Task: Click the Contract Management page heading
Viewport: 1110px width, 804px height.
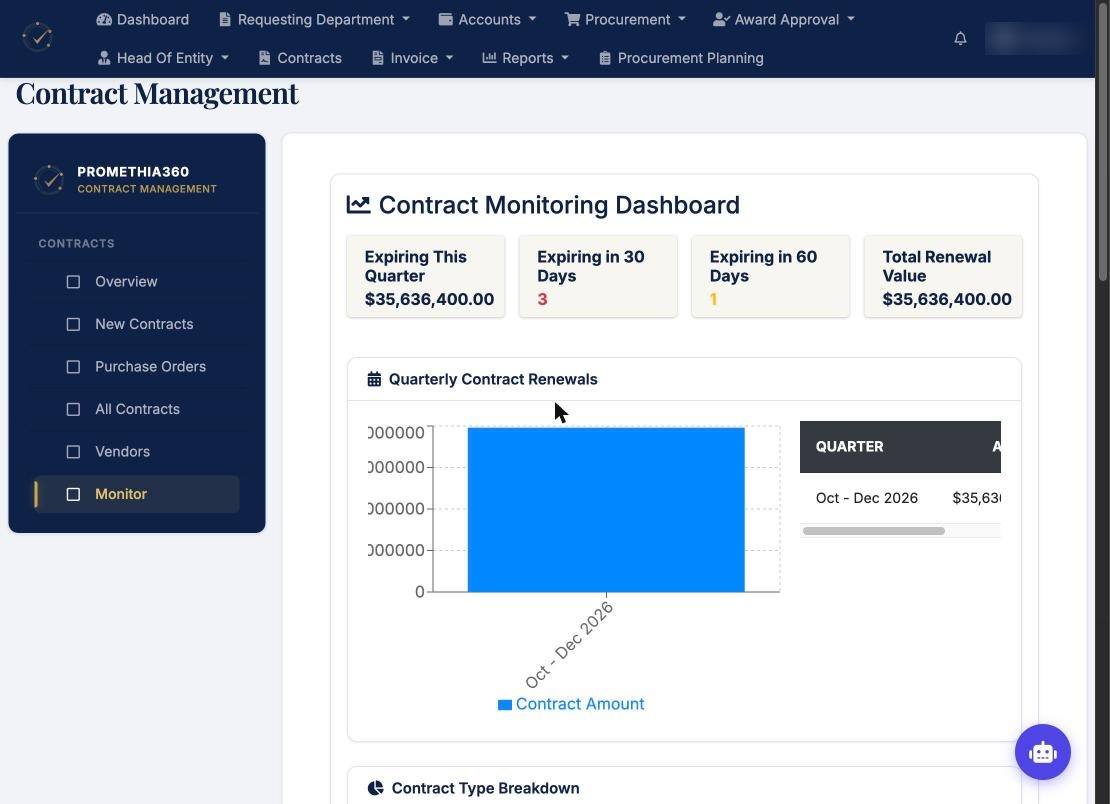Action: [x=157, y=94]
